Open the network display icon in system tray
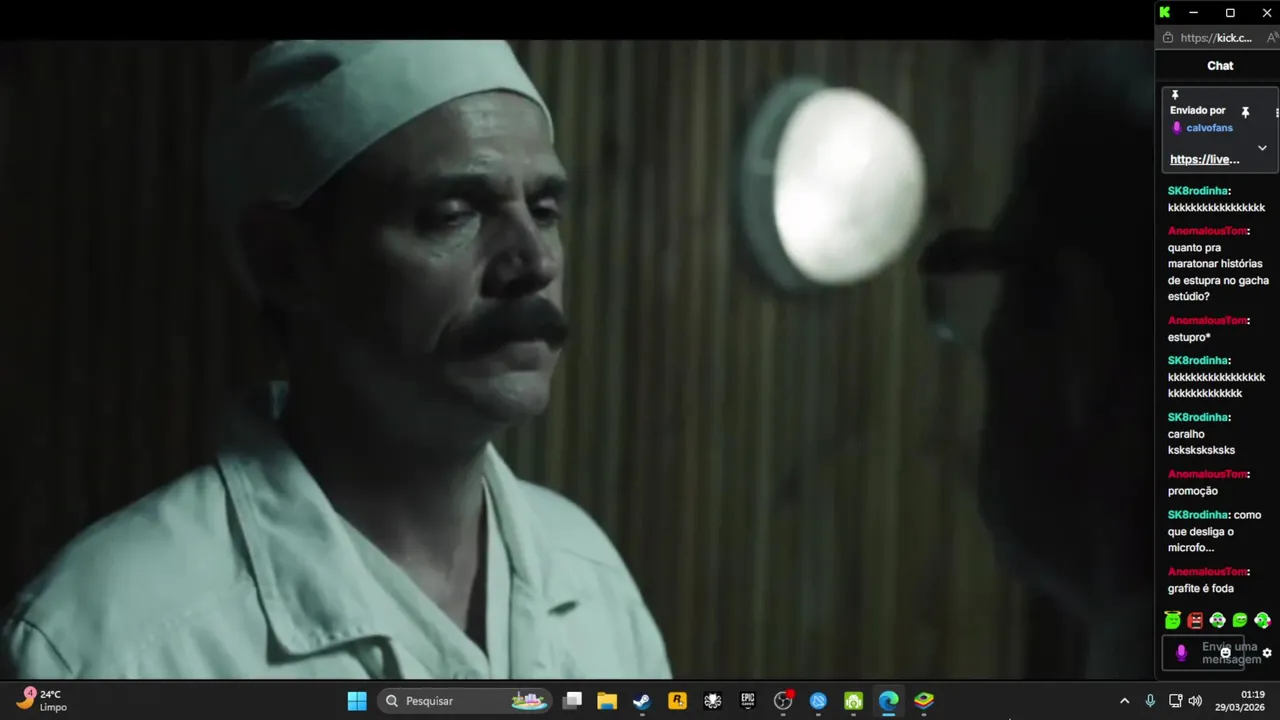Image resolution: width=1280 pixels, height=720 pixels. point(1175,701)
